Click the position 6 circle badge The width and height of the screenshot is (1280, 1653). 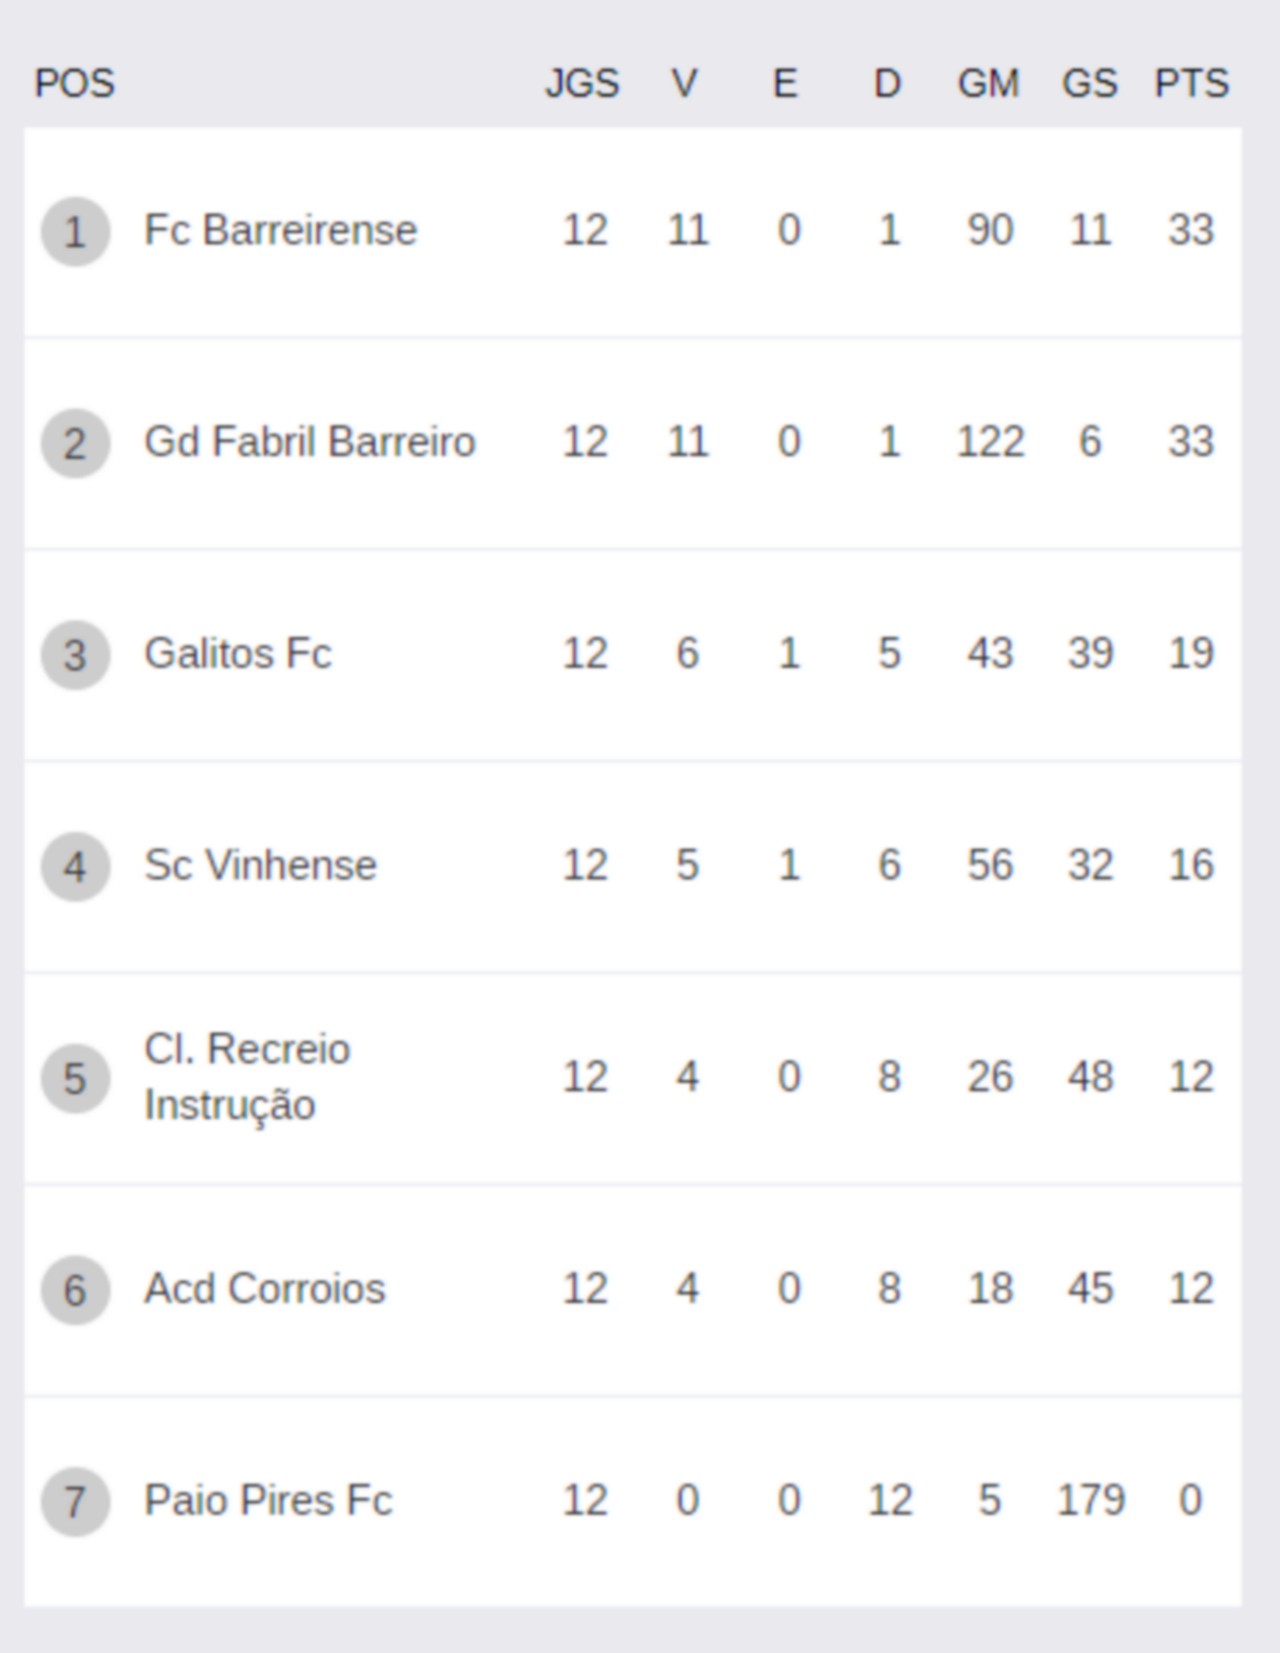coord(75,1291)
